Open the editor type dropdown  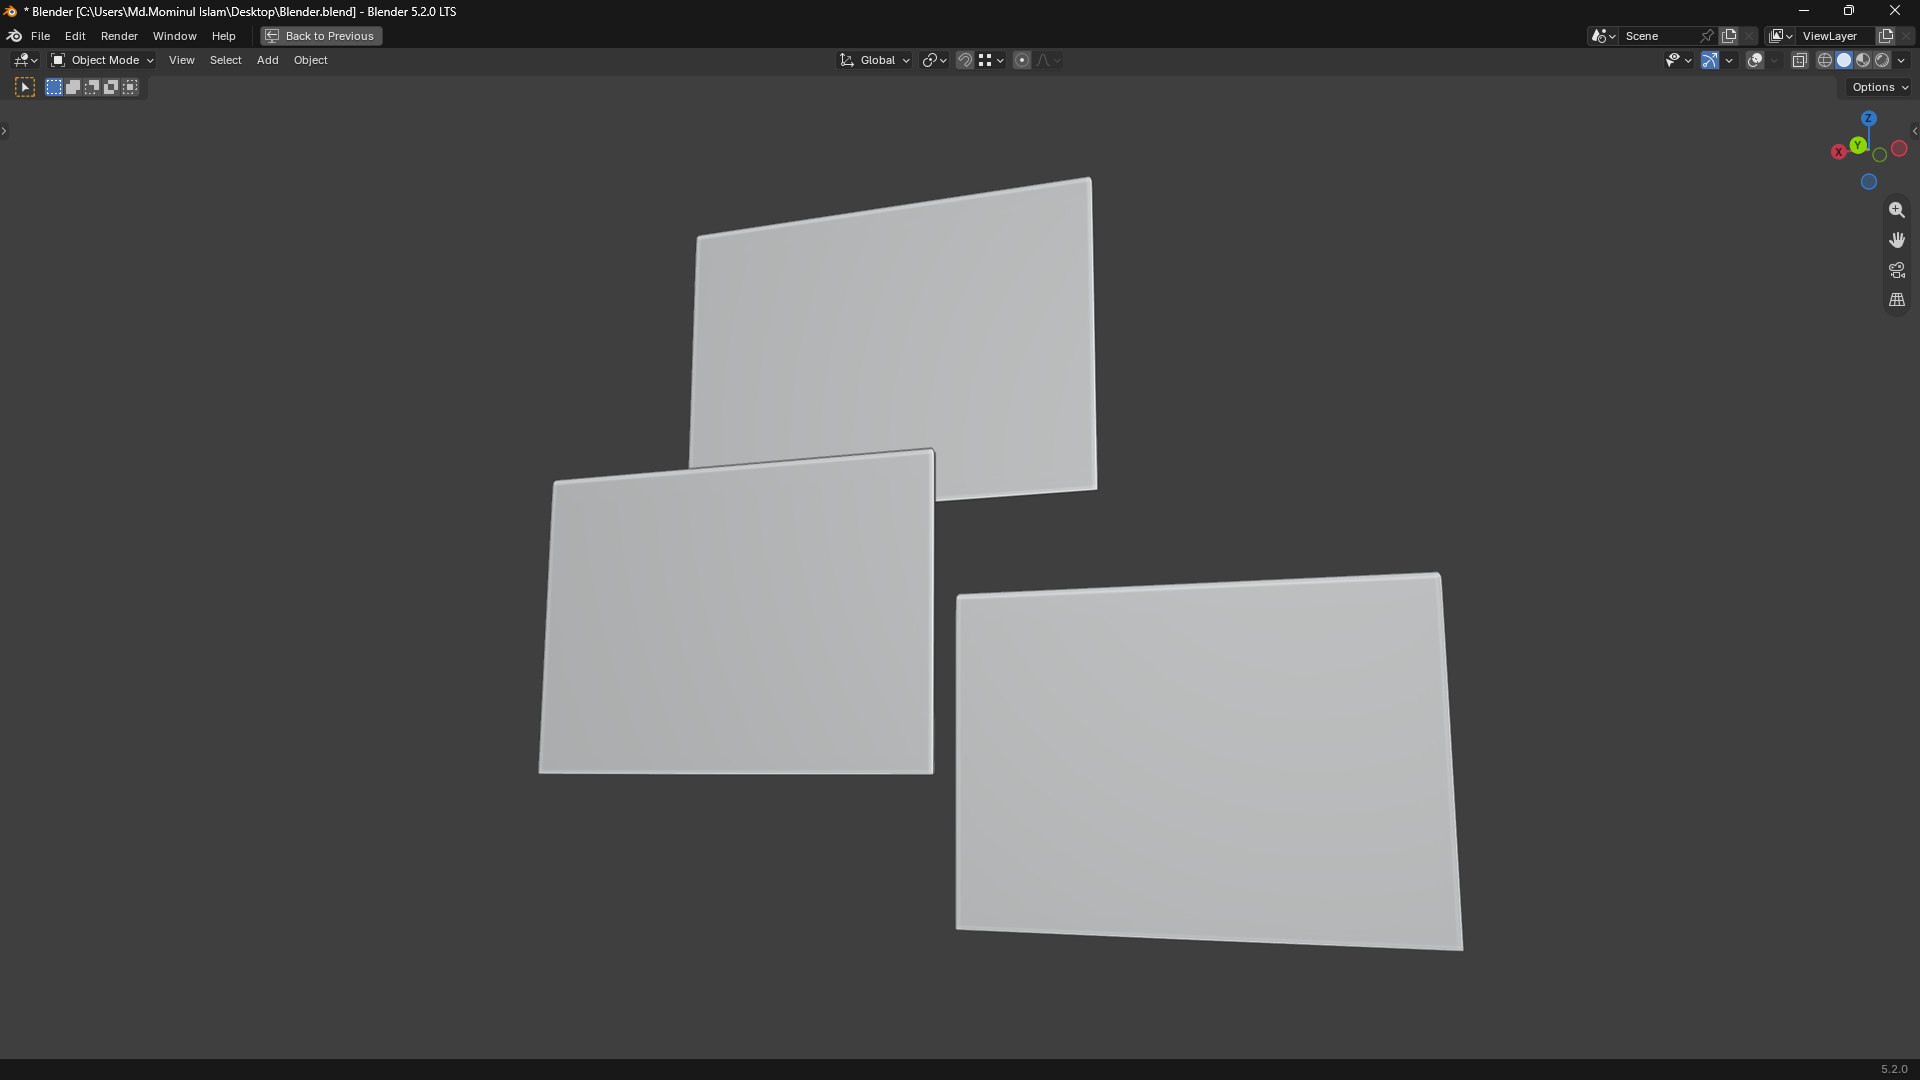[25, 61]
